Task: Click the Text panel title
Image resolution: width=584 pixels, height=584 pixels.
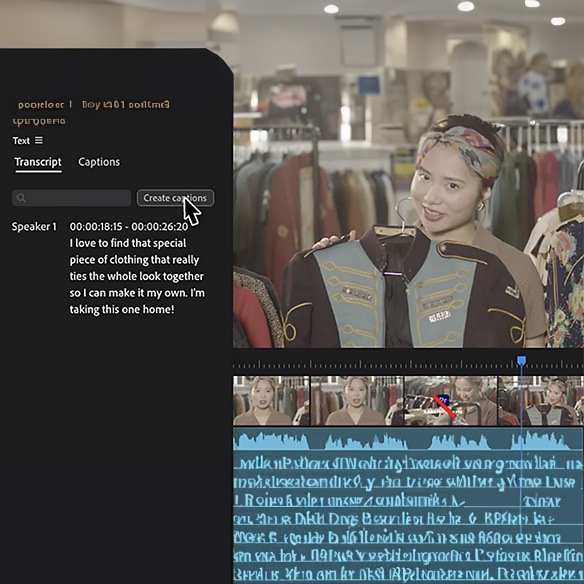Action: [21, 140]
